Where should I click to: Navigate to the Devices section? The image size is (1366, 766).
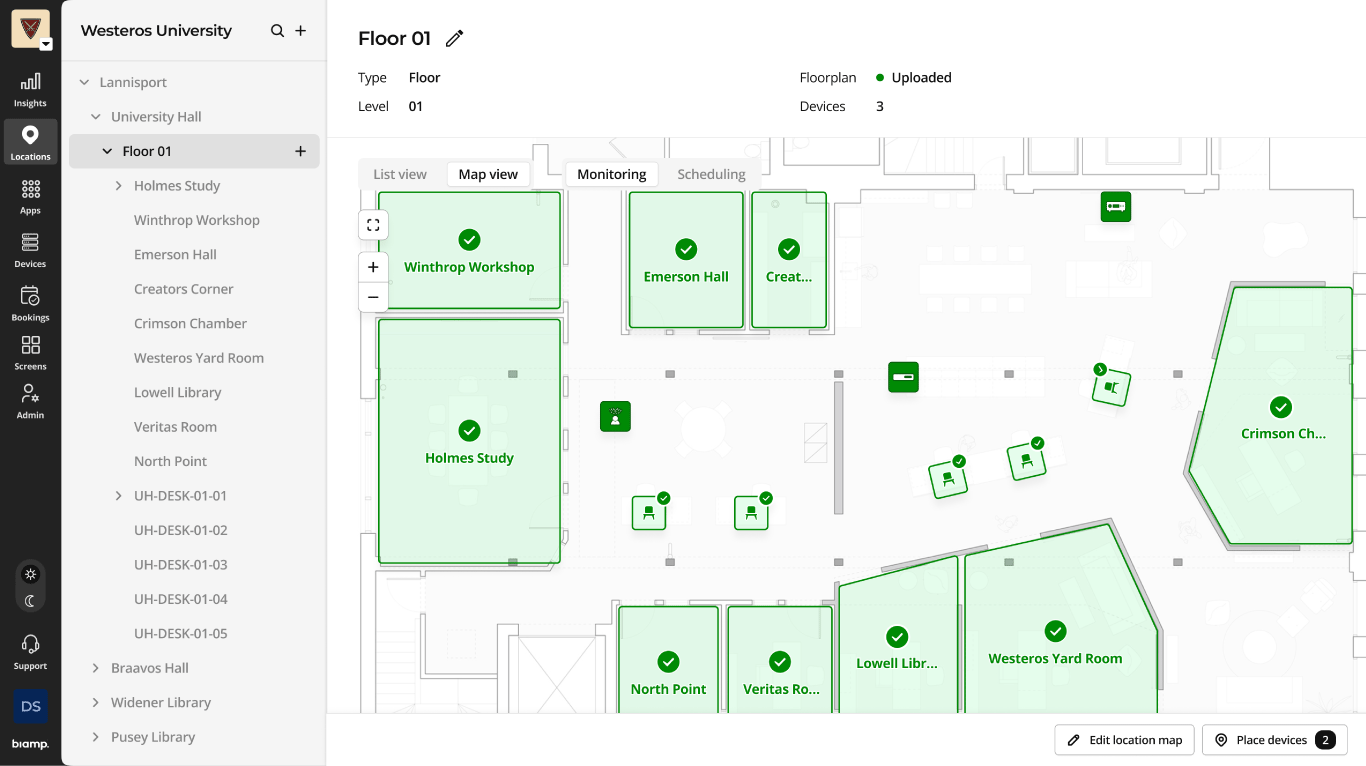coord(30,249)
